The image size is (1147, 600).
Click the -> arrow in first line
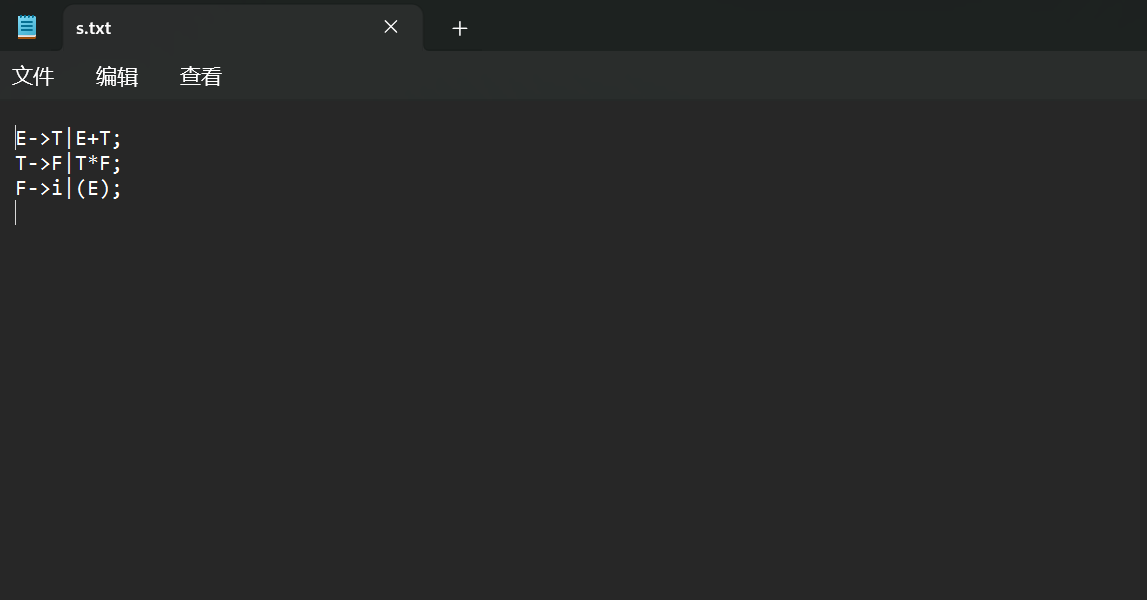(39, 138)
